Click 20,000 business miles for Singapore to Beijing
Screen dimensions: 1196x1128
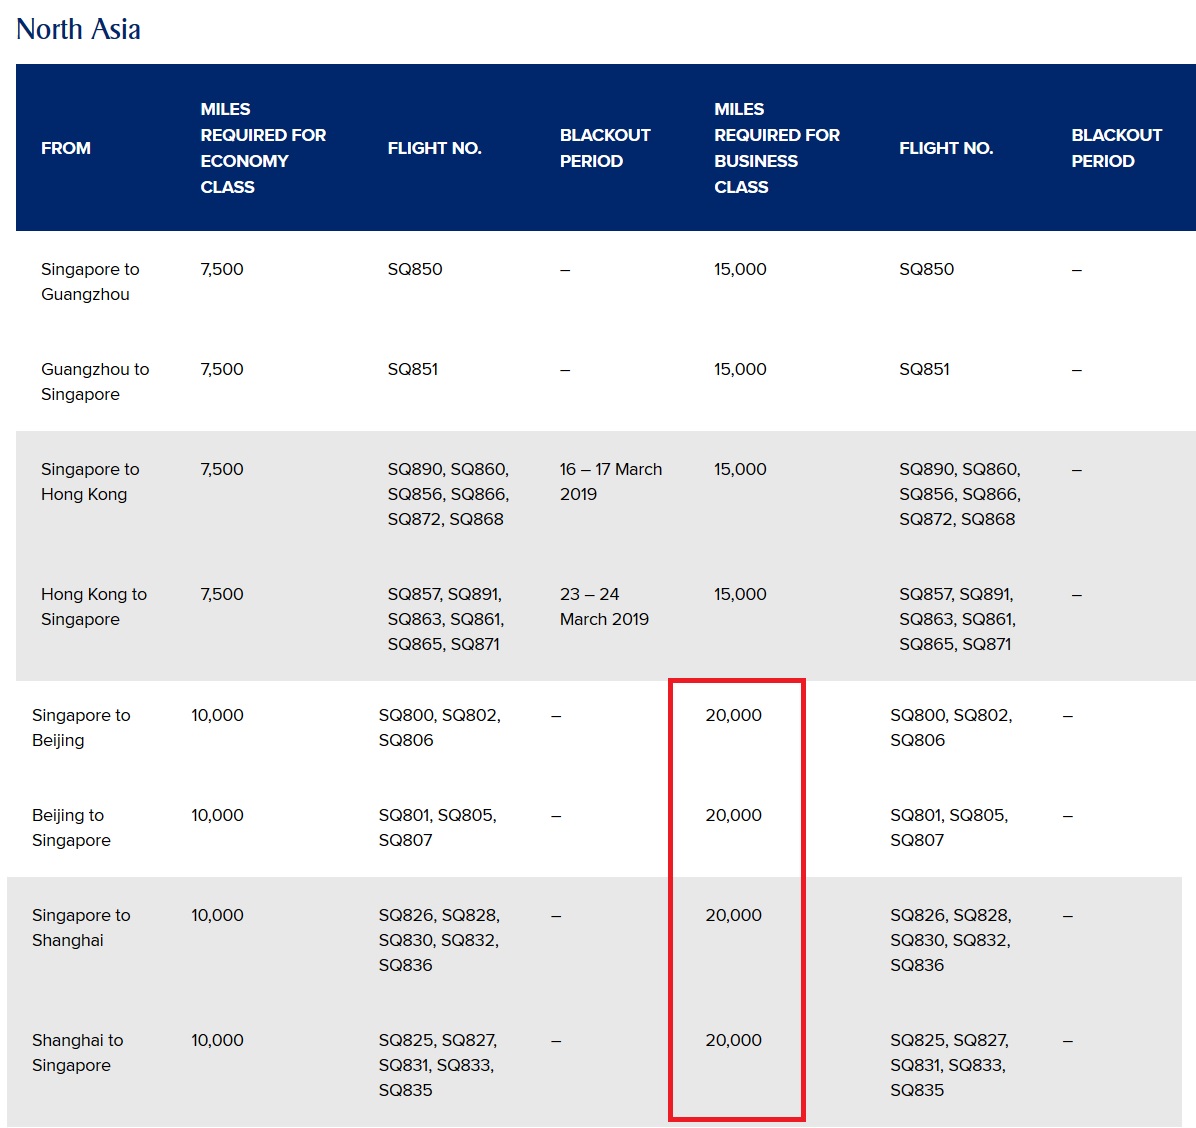(733, 716)
